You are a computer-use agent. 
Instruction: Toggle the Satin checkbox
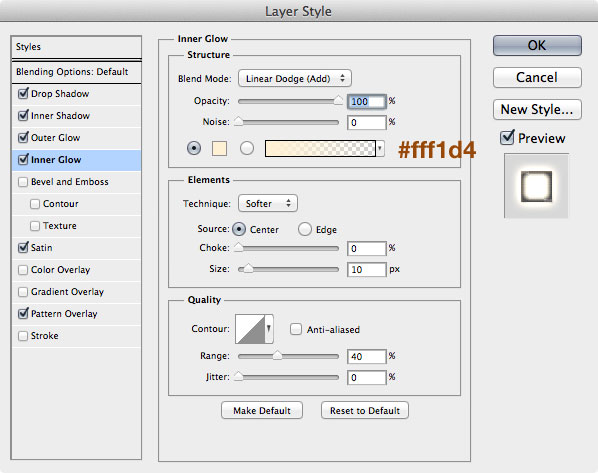[23, 248]
